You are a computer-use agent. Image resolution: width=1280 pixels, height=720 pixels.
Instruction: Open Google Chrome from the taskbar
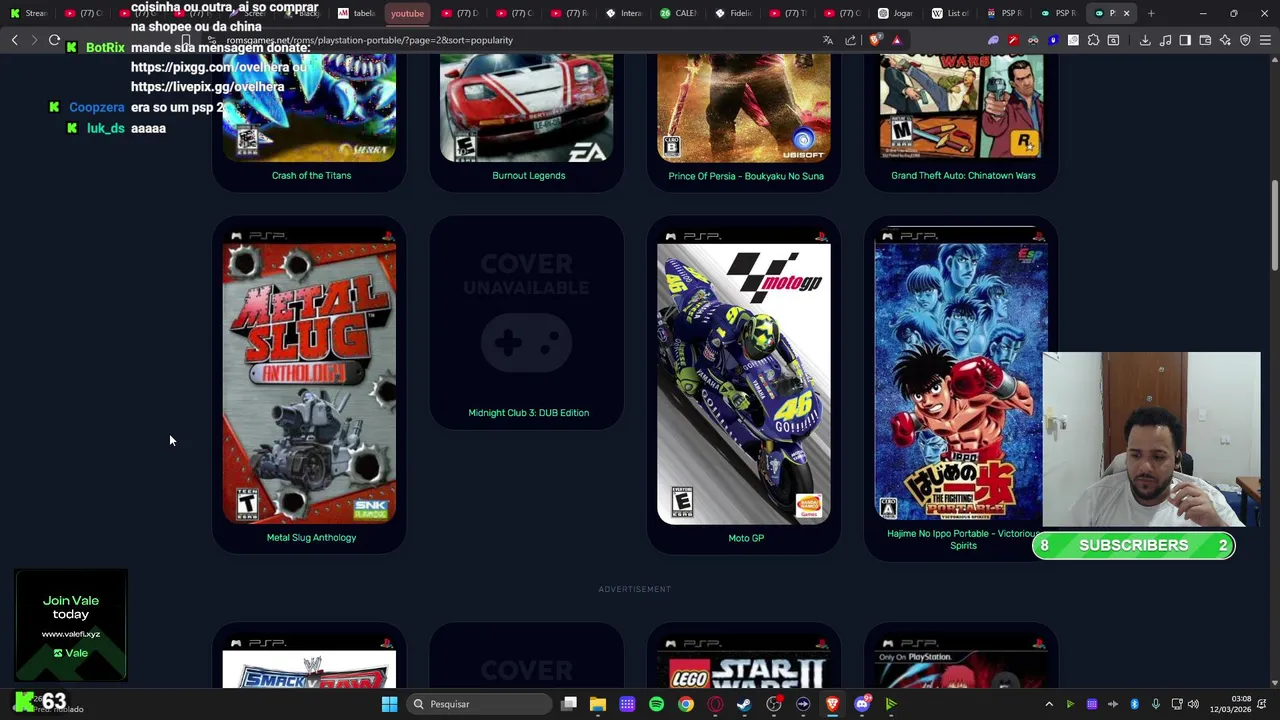coord(685,704)
